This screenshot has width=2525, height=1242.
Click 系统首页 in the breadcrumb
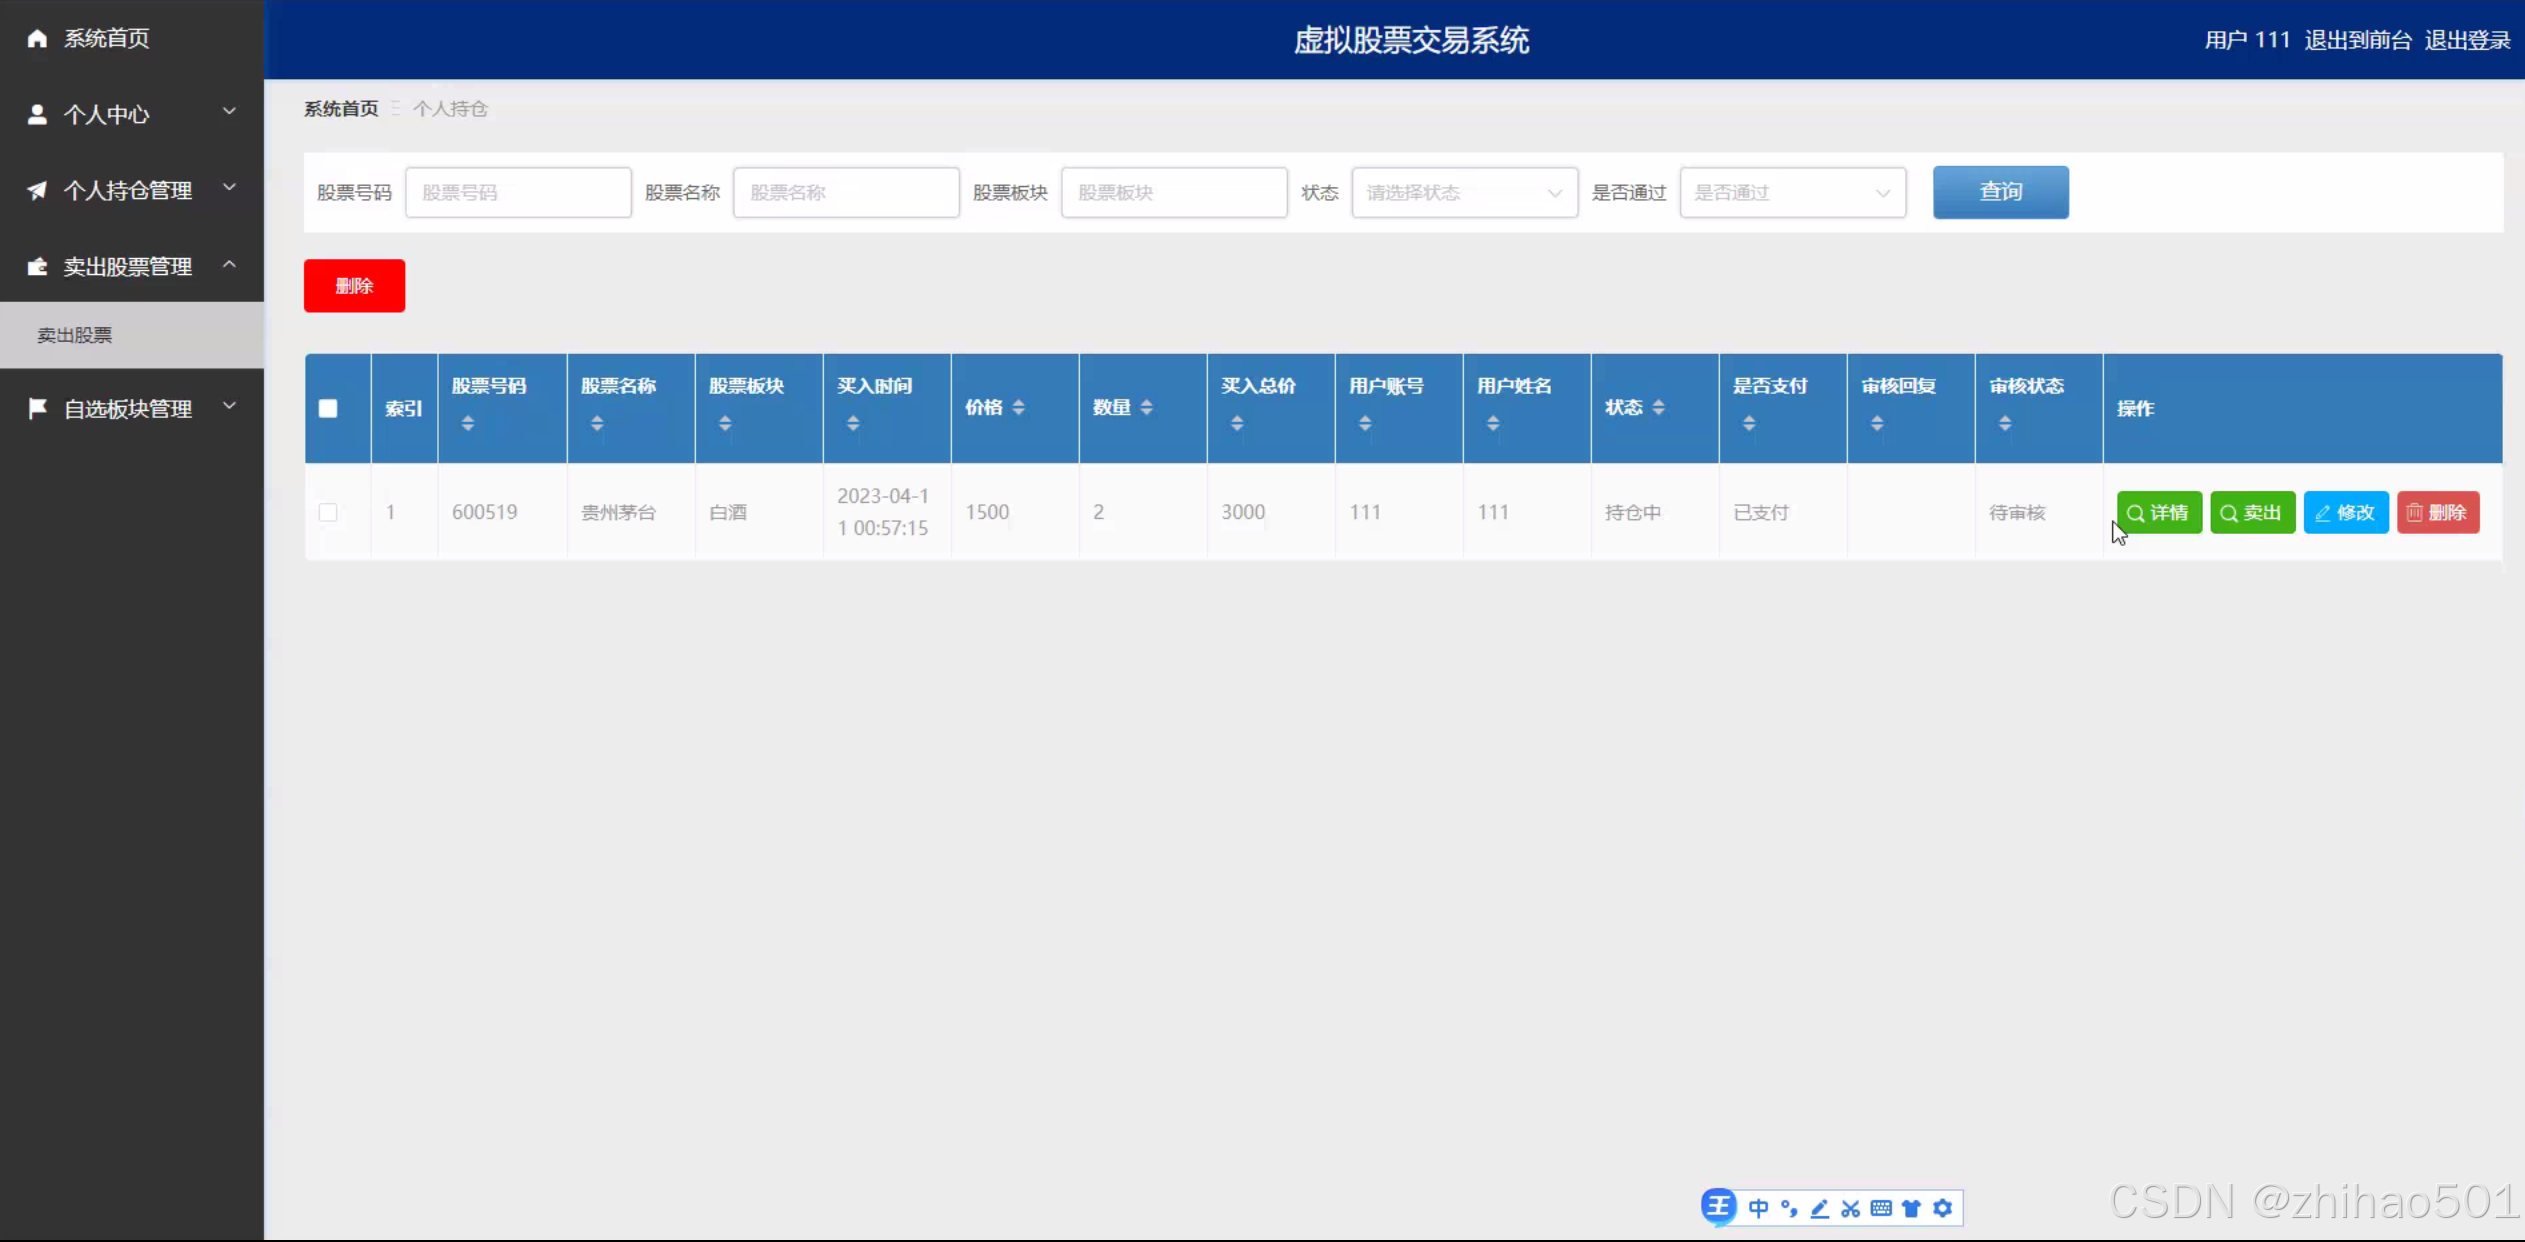click(341, 108)
